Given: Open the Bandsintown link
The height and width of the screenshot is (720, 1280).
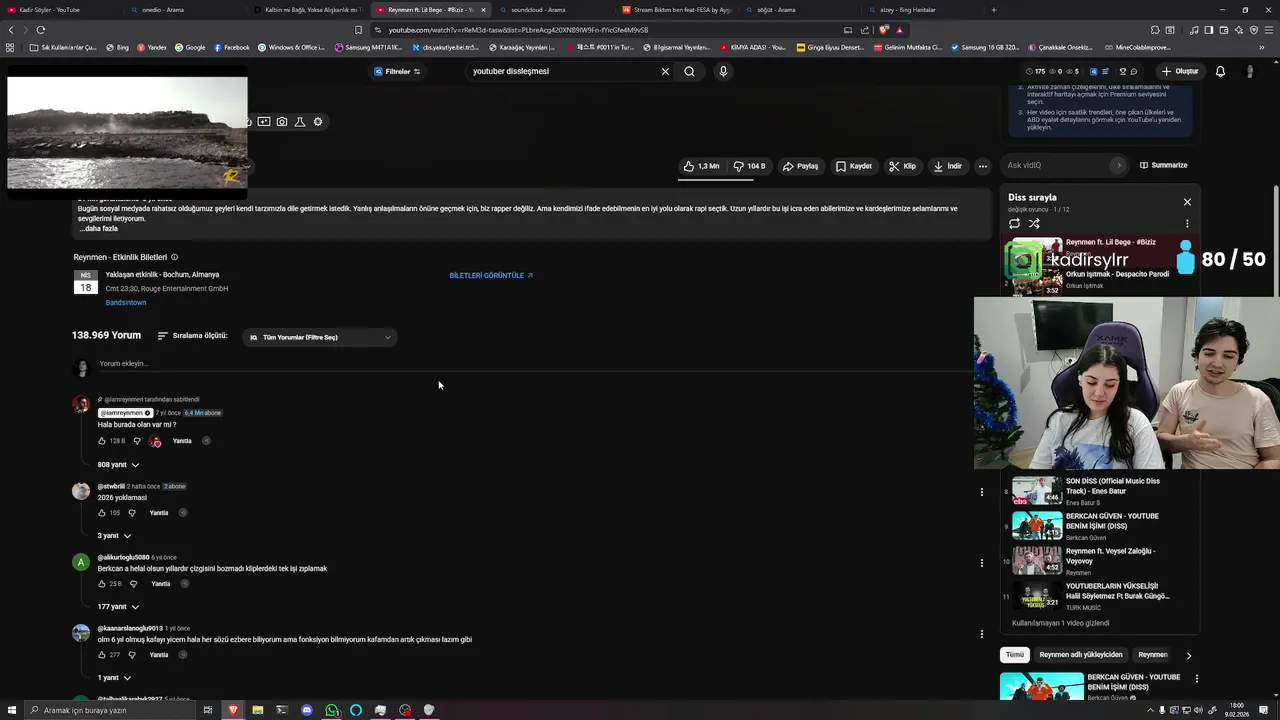Looking at the screenshot, I should pos(126,302).
